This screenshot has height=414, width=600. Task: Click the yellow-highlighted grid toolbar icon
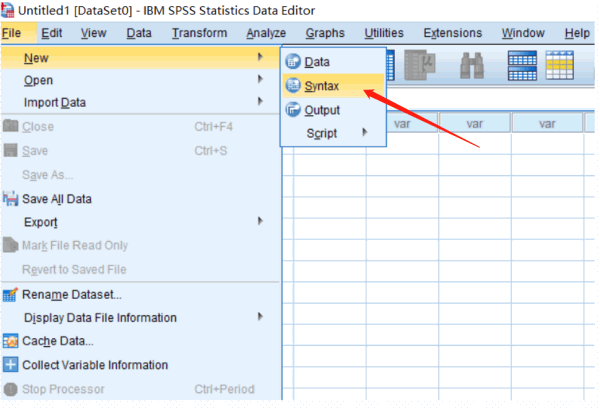point(559,65)
